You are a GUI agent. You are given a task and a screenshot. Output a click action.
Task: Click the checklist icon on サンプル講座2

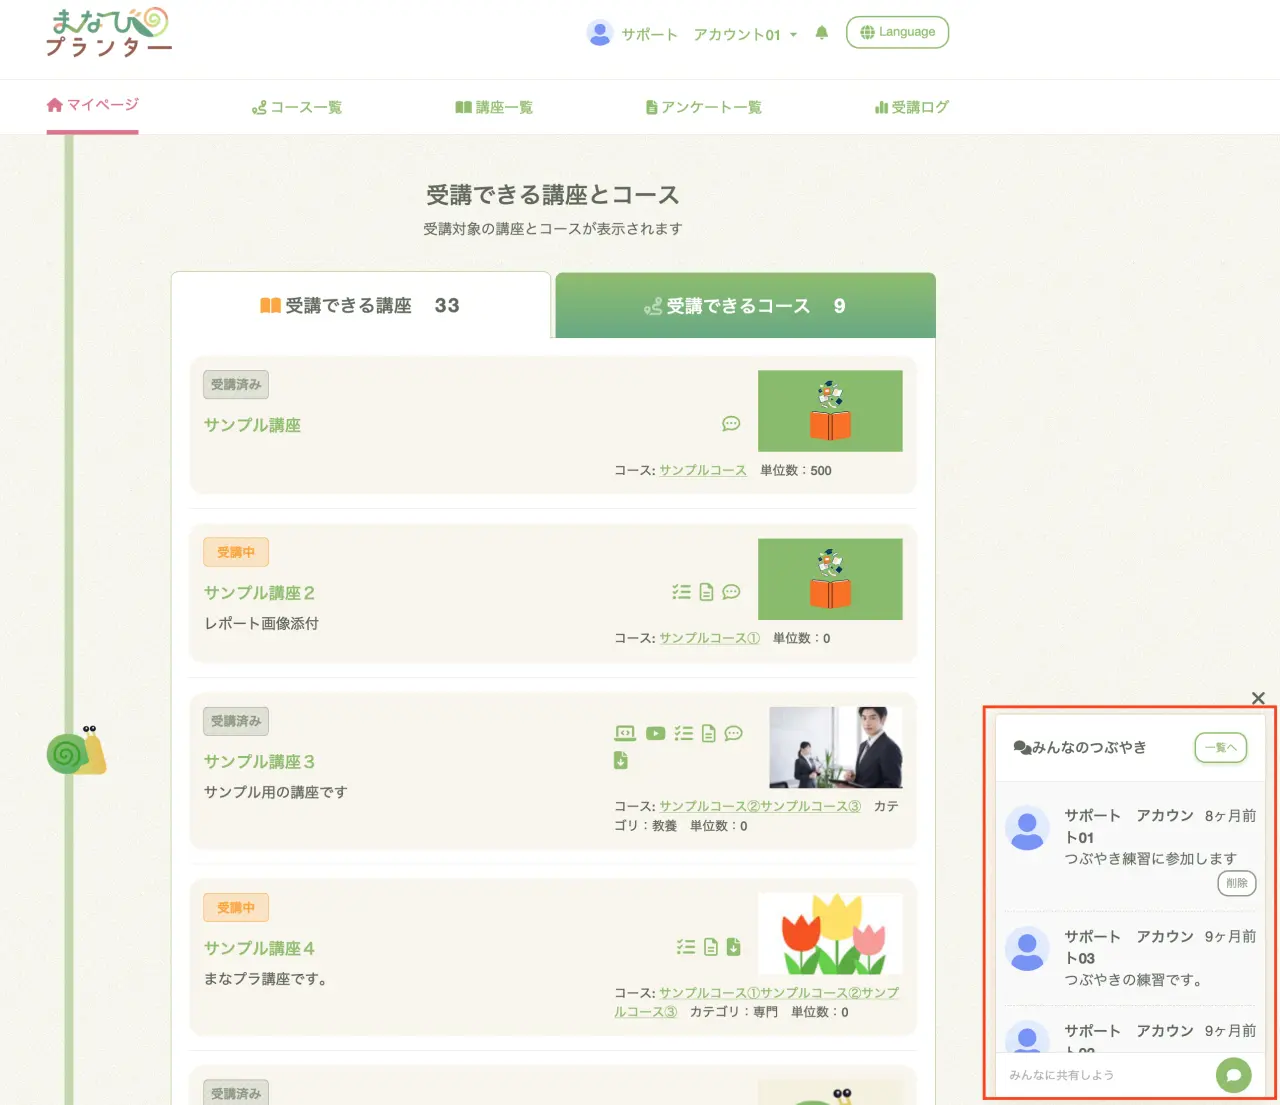tap(681, 592)
